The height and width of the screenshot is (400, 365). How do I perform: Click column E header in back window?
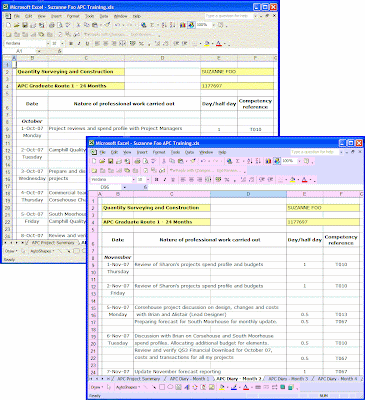pos(219,58)
